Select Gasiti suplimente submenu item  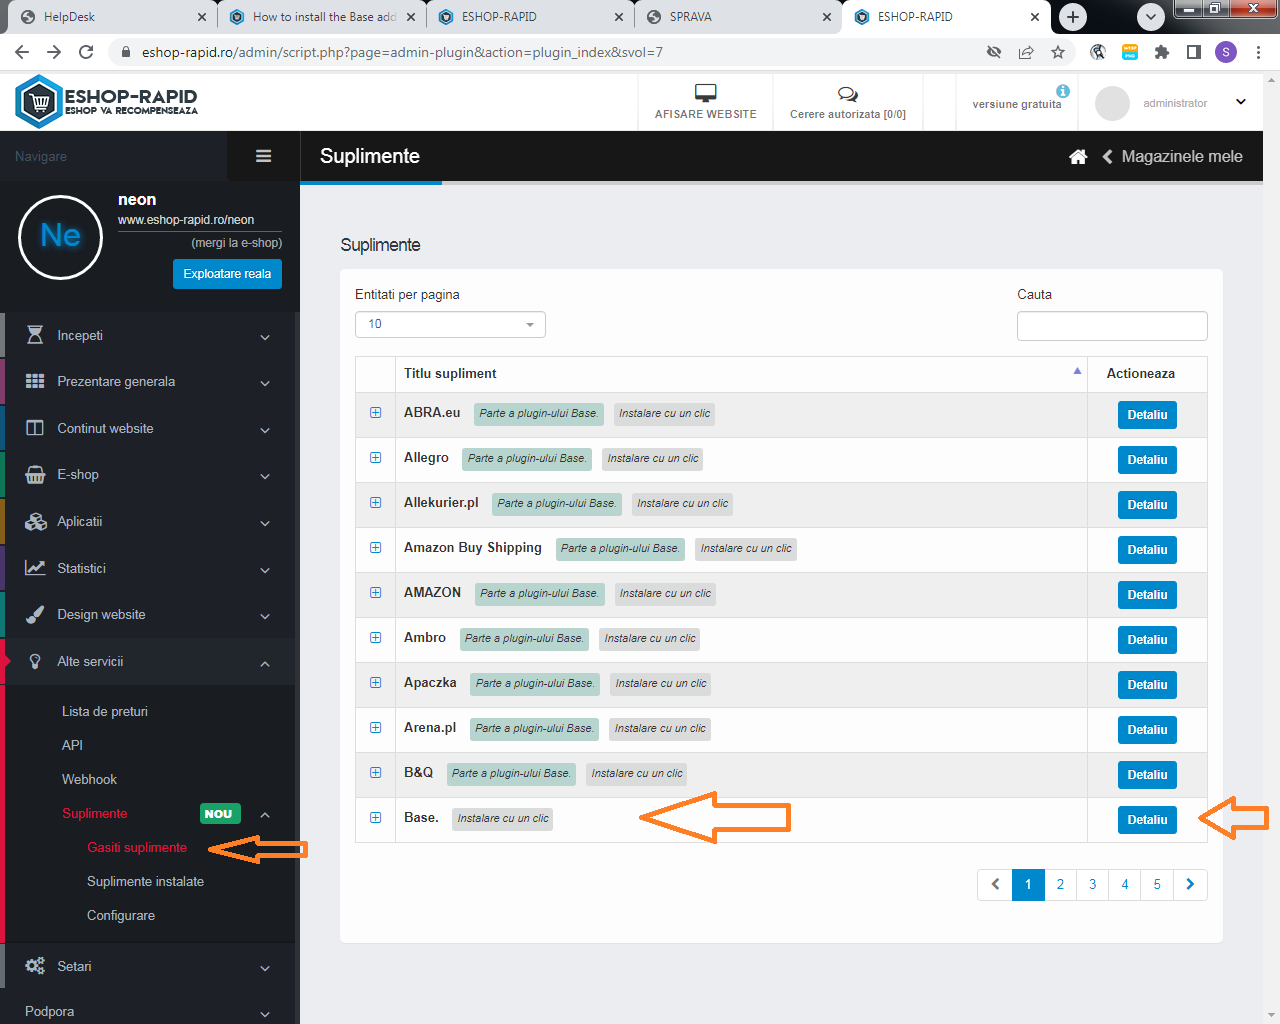[137, 847]
